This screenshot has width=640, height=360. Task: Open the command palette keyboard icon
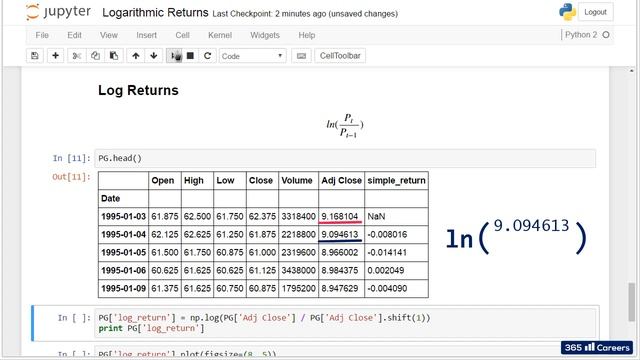[x=301, y=56]
